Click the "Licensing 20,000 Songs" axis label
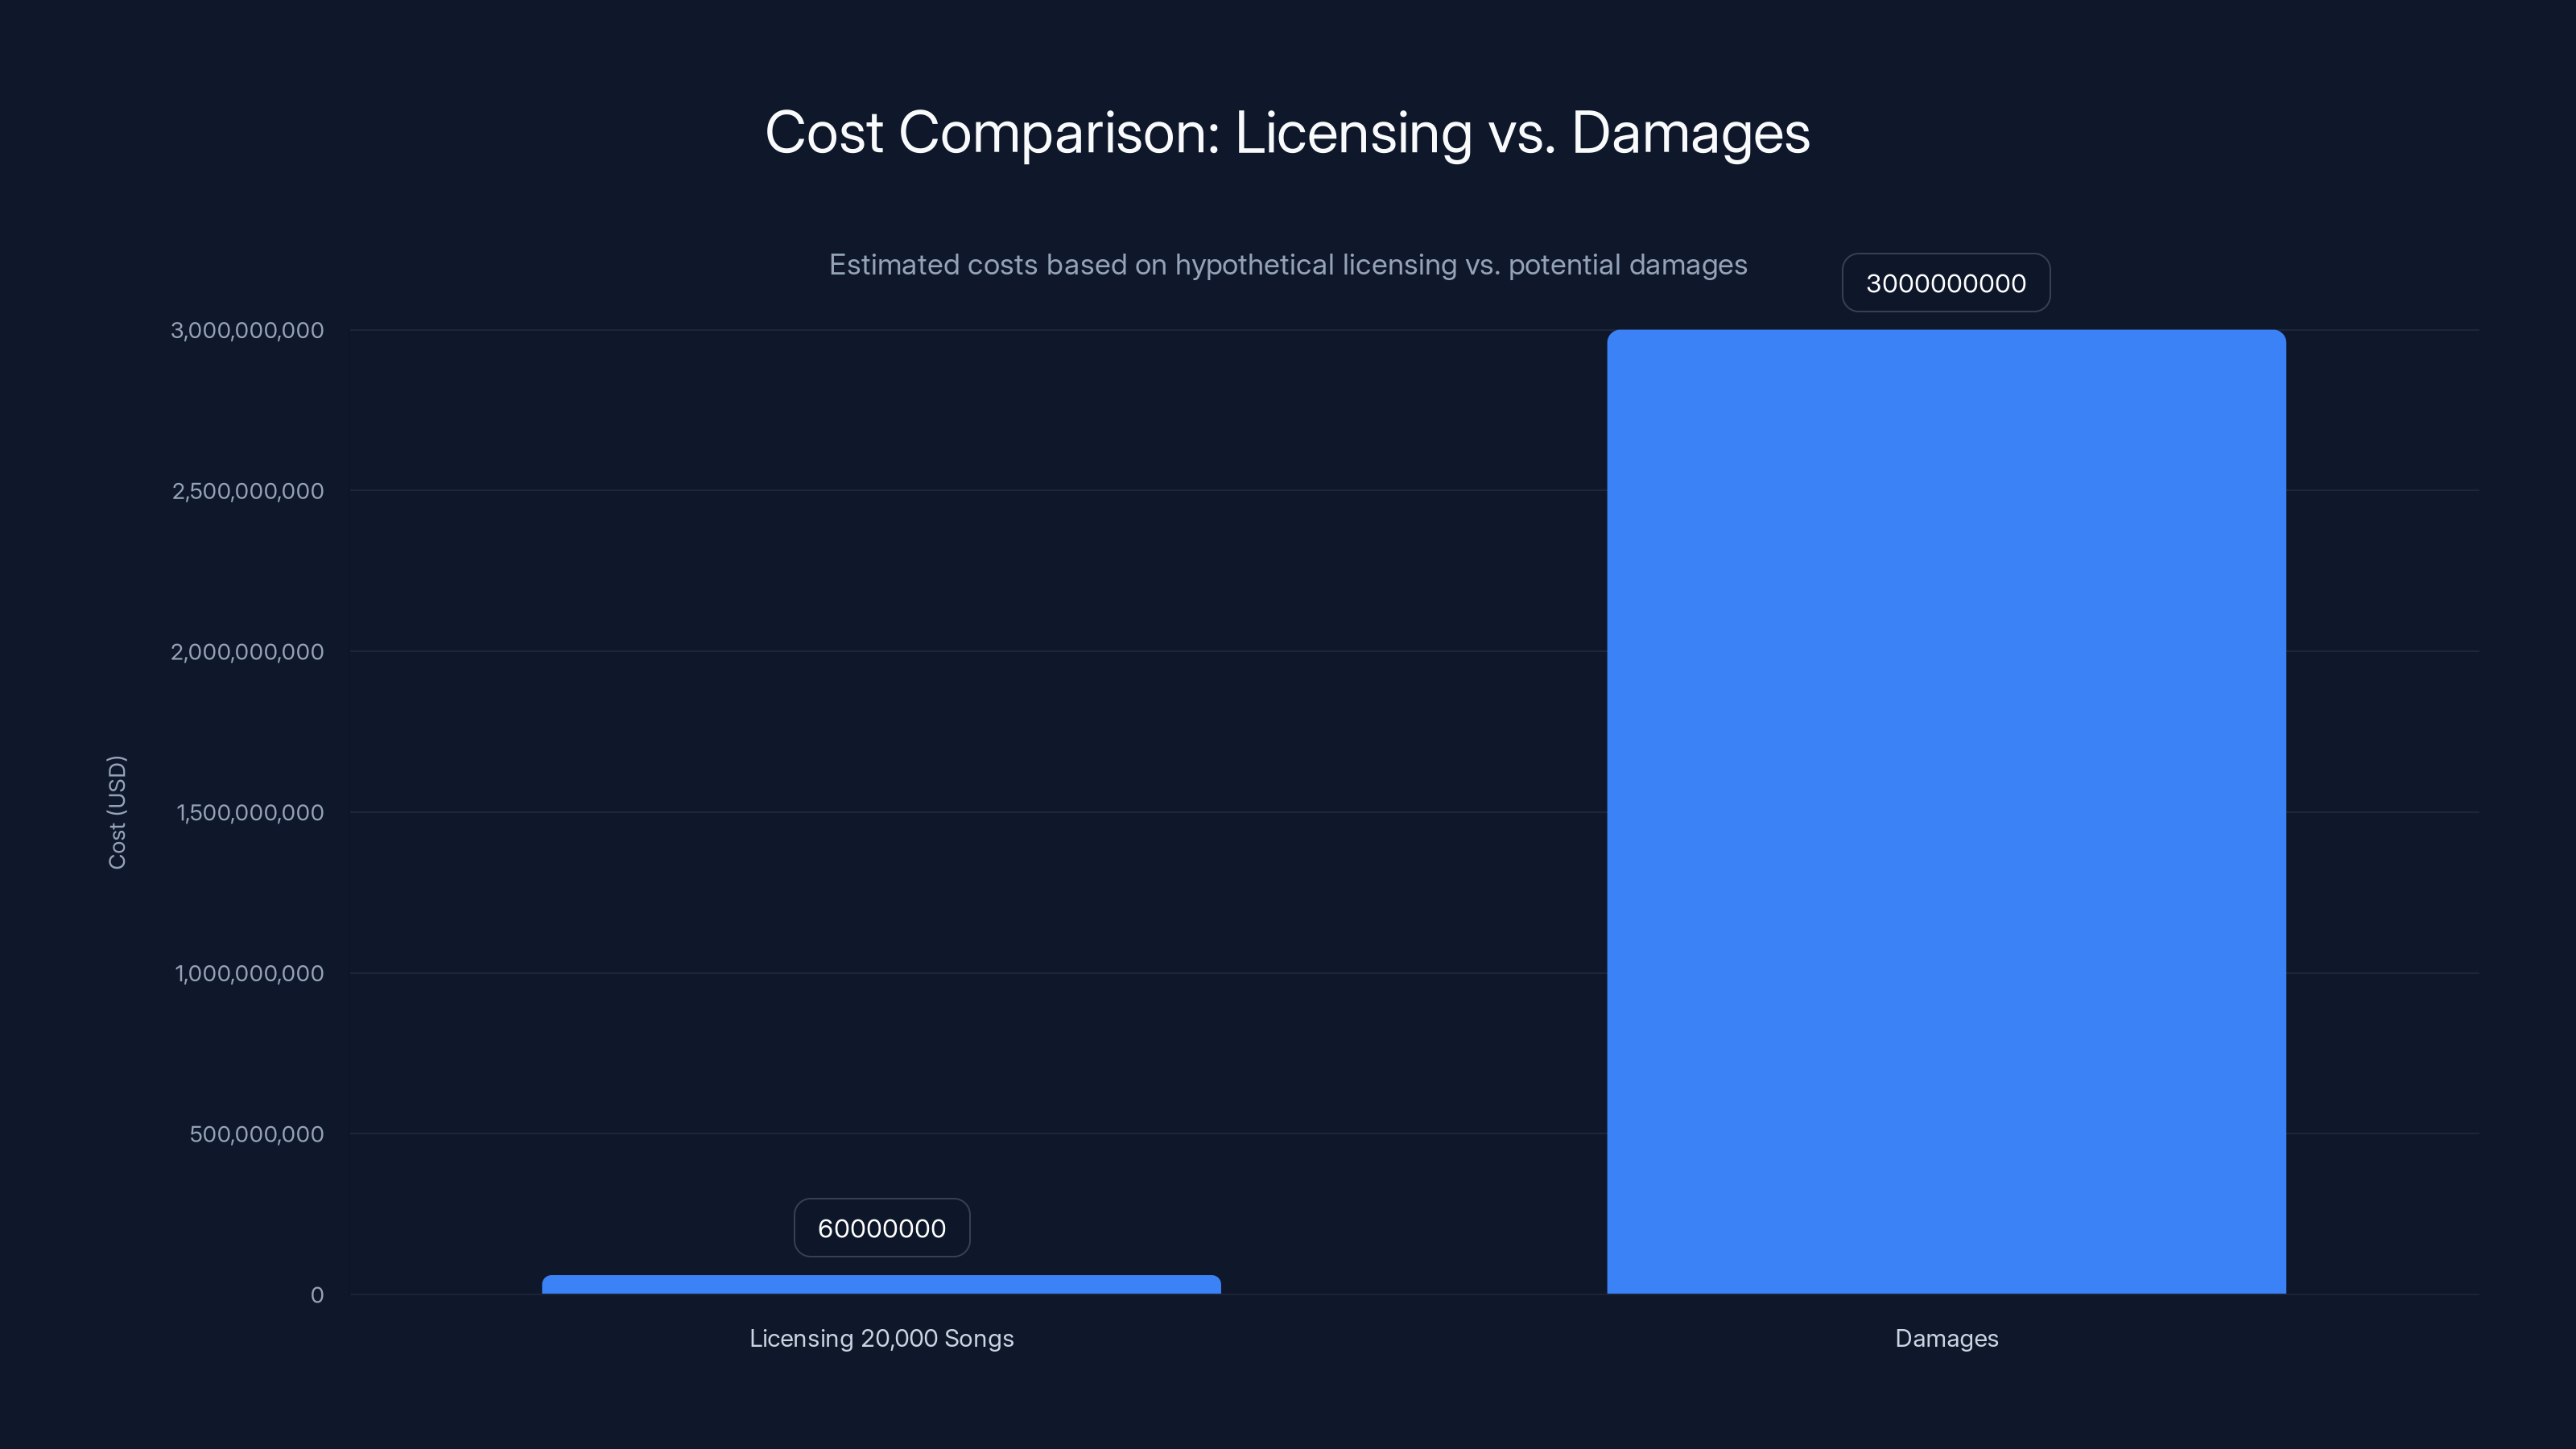Viewport: 2576px width, 1449px height. click(881, 1338)
